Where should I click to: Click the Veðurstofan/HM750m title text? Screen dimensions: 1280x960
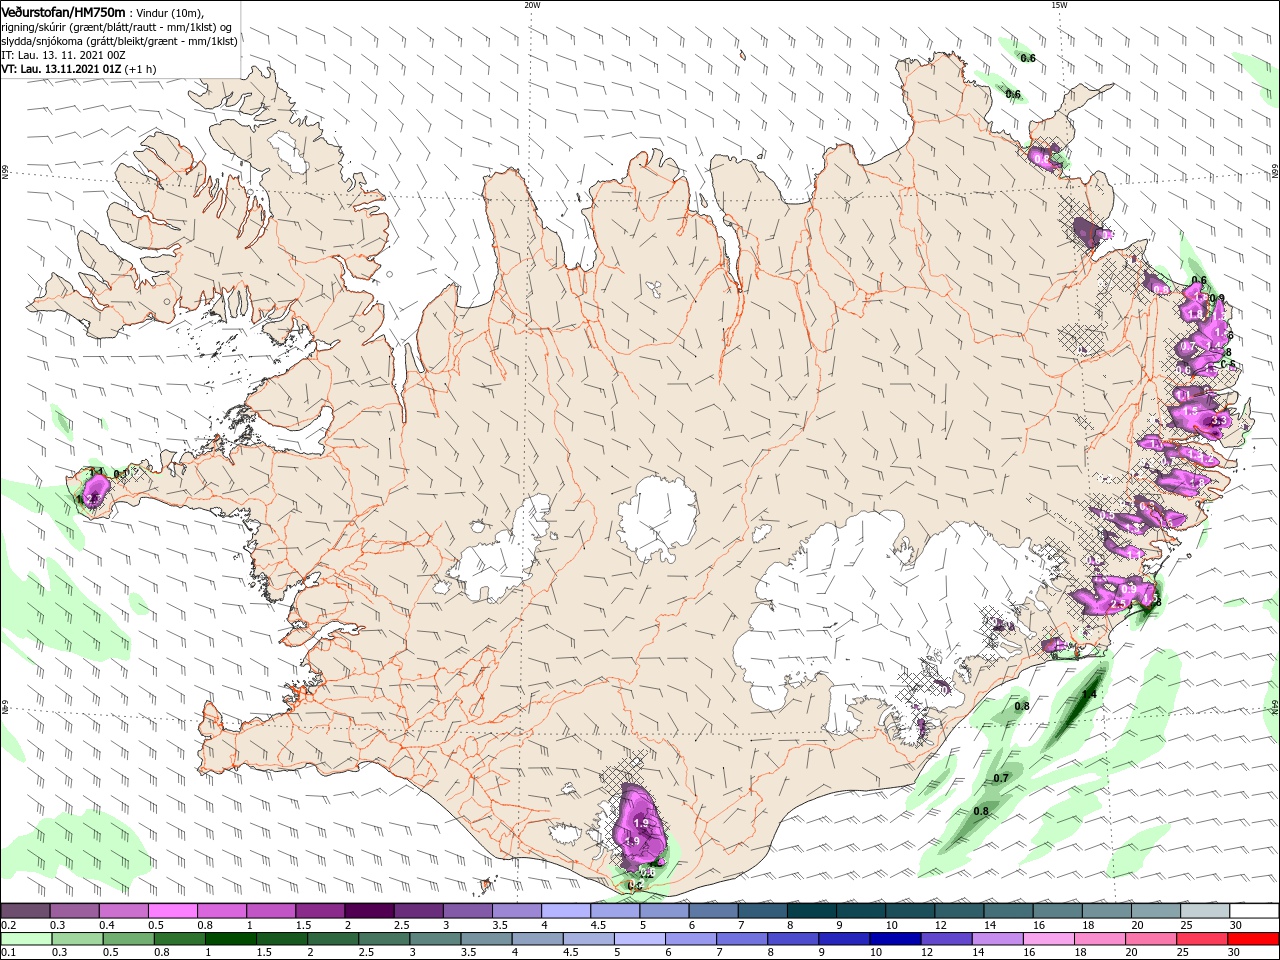[63, 11]
